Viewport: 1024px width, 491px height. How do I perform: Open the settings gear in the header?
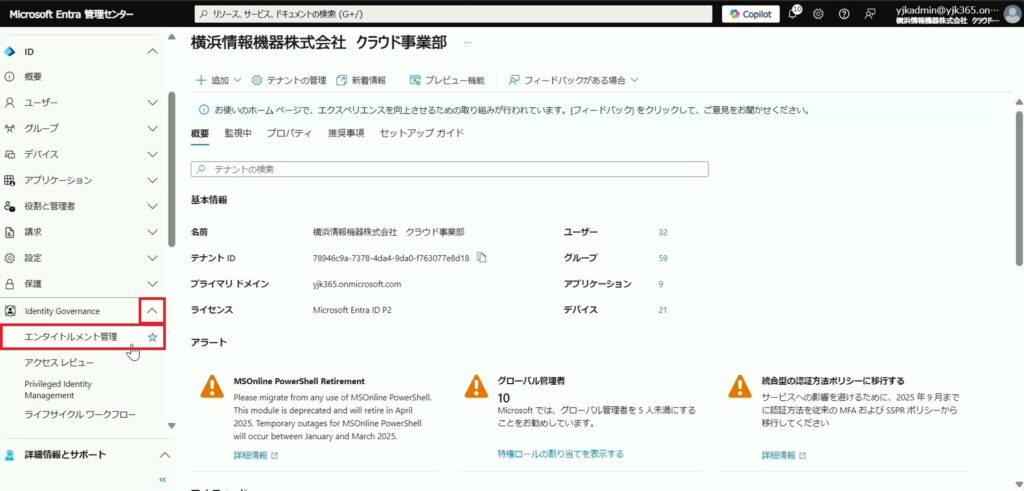[818, 14]
